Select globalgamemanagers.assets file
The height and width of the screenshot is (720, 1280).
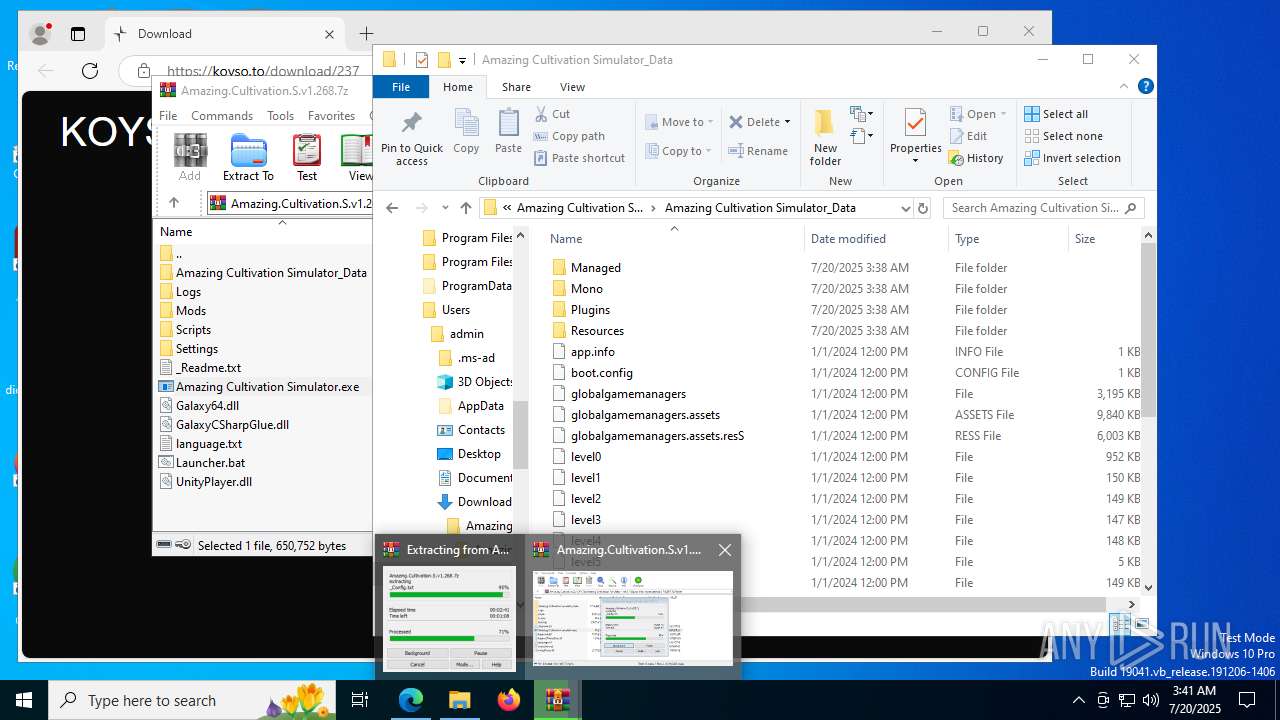(645, 415)
